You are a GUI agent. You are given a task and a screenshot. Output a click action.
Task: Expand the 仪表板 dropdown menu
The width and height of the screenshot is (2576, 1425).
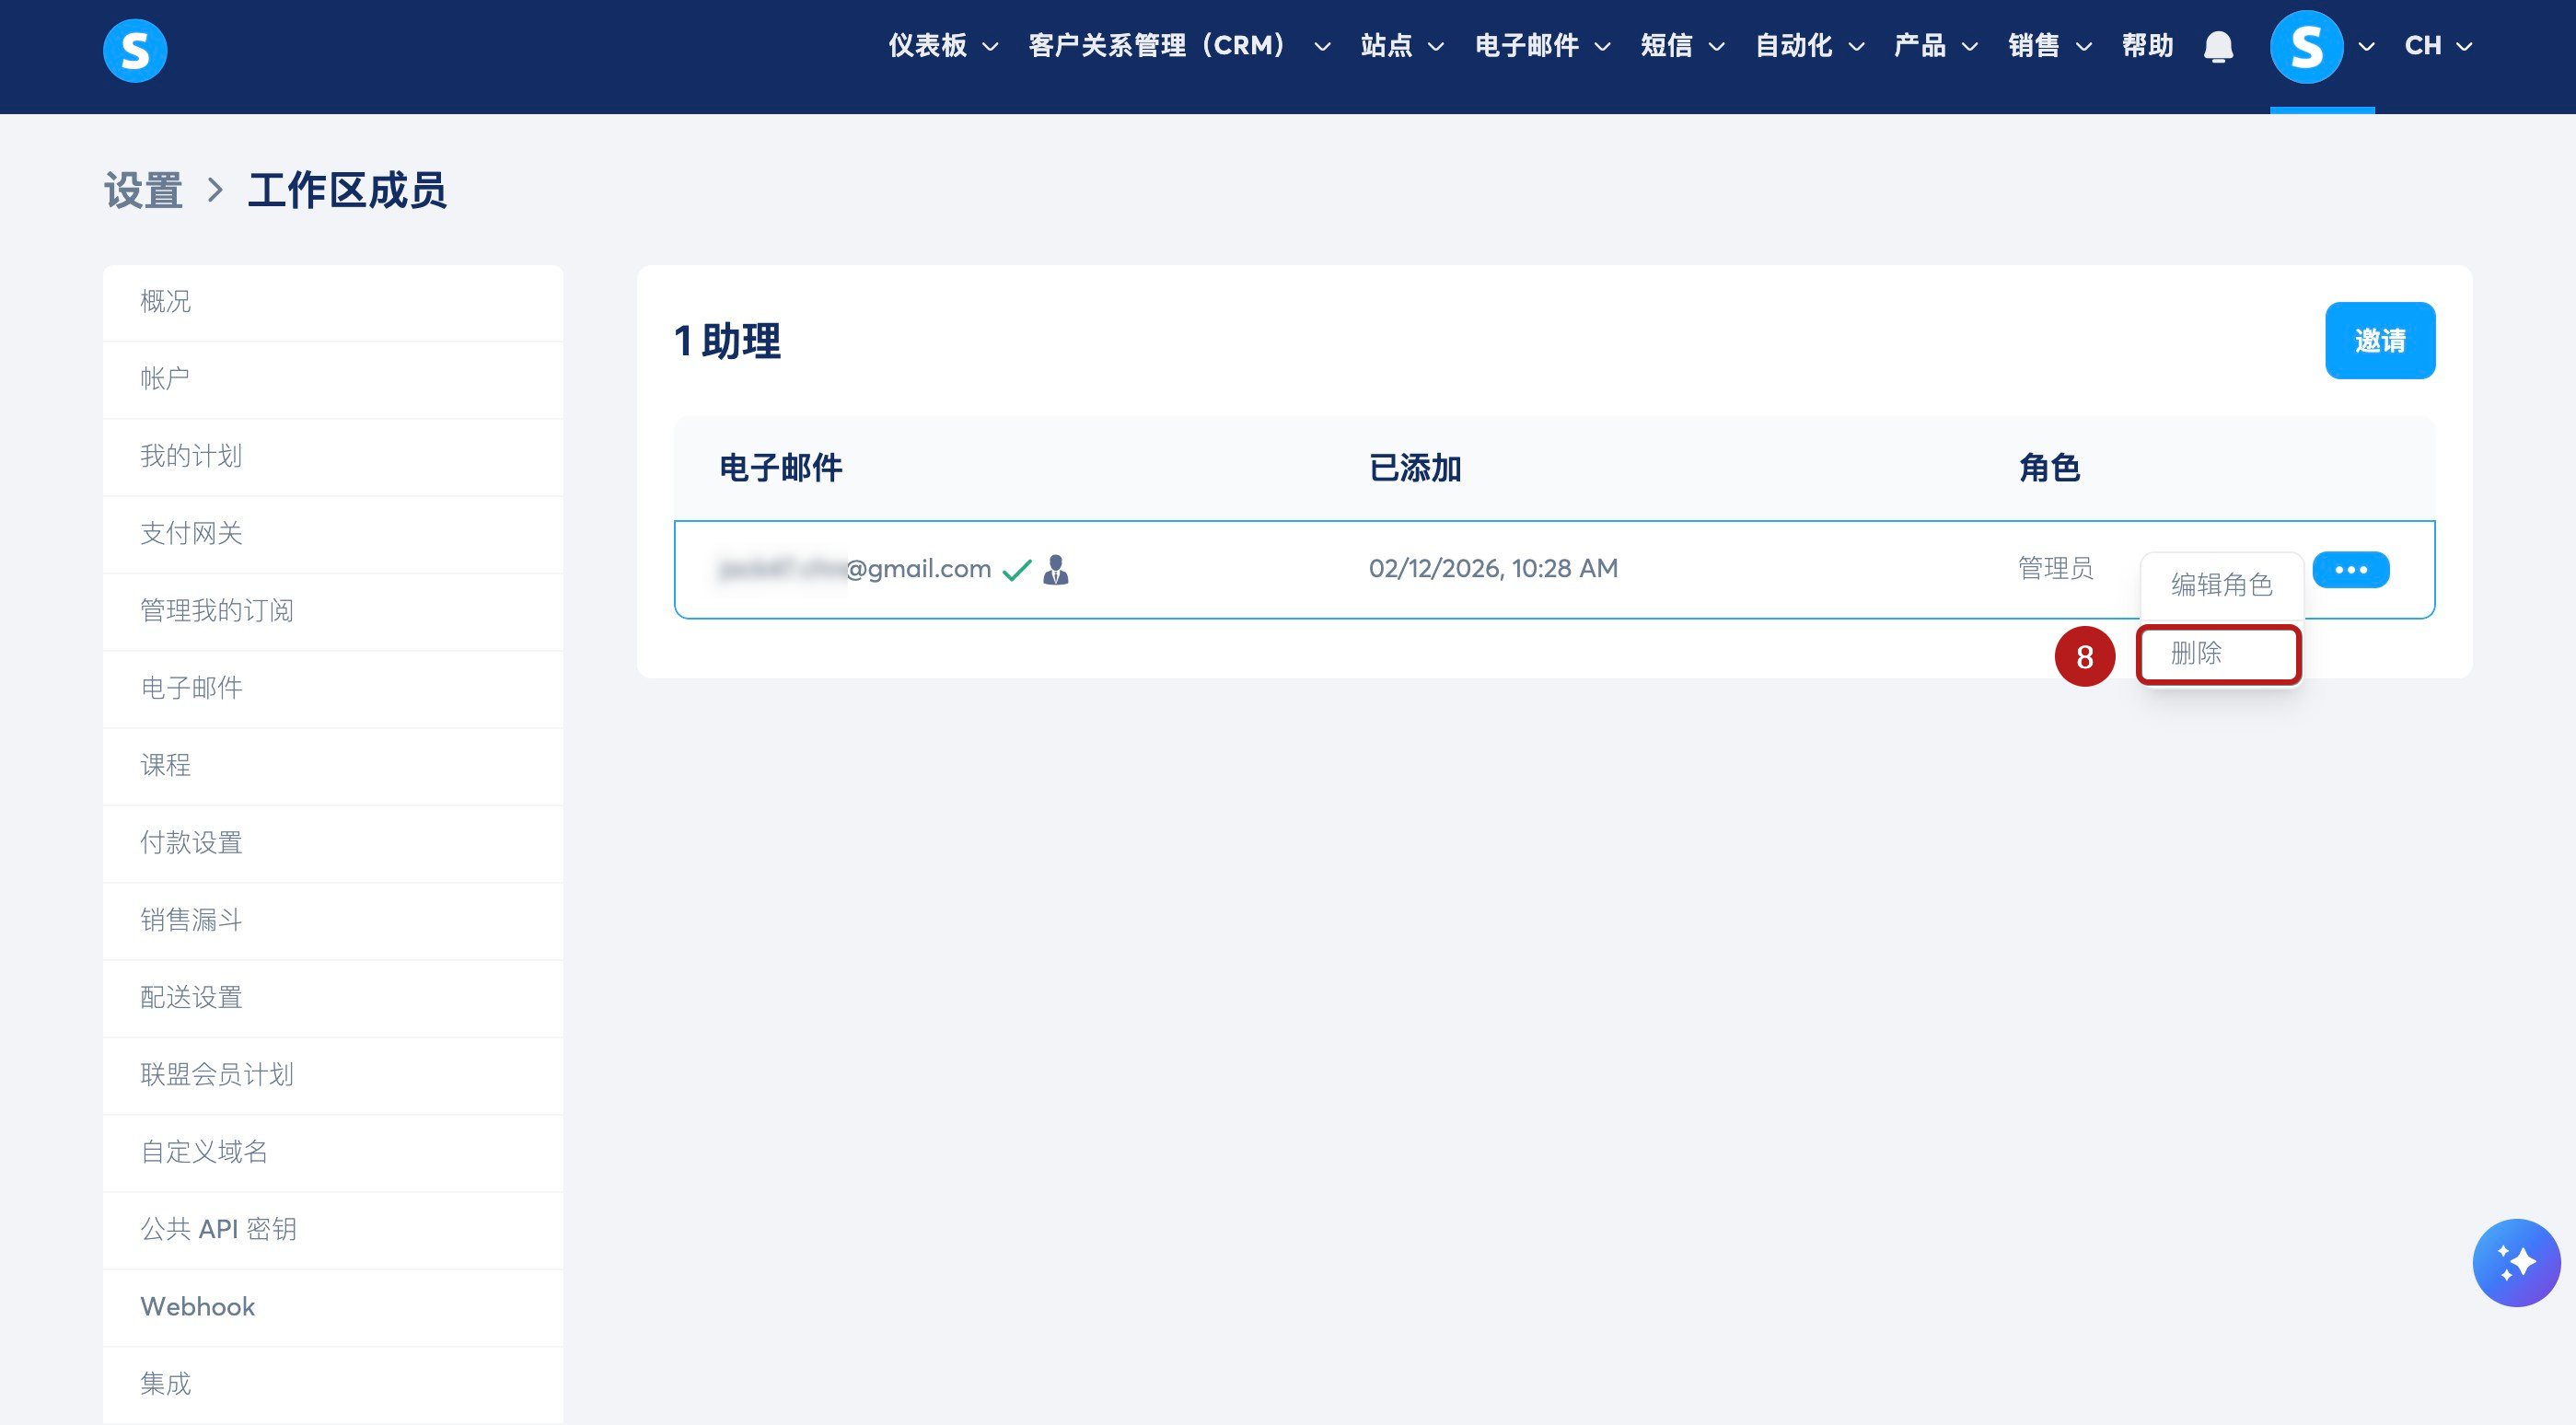(942, 46)
